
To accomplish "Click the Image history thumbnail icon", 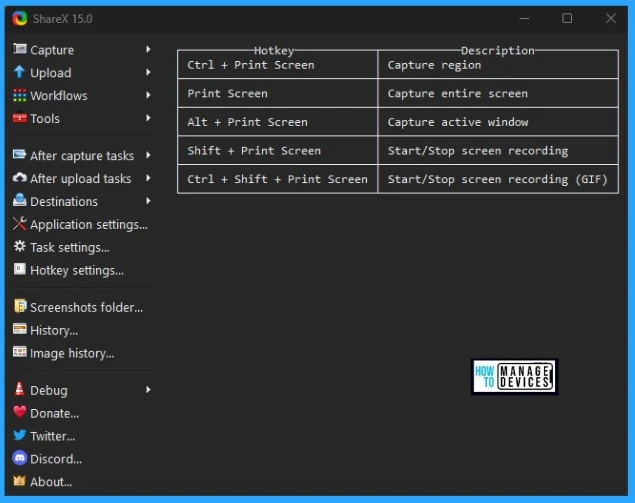I will pos(19,352).
